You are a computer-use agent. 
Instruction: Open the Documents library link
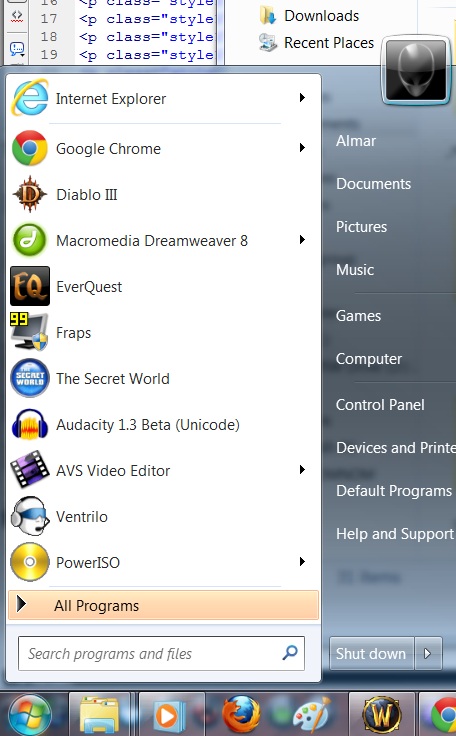click(373, 184)
